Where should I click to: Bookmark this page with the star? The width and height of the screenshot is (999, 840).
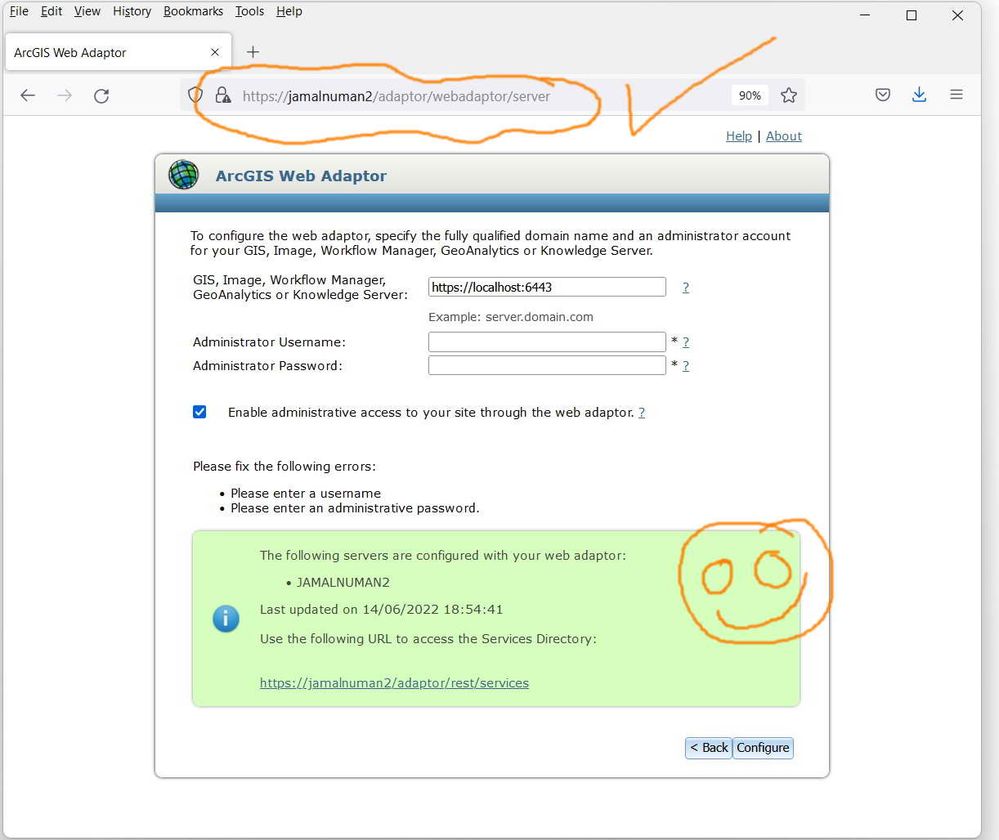[x=789, y=96]
